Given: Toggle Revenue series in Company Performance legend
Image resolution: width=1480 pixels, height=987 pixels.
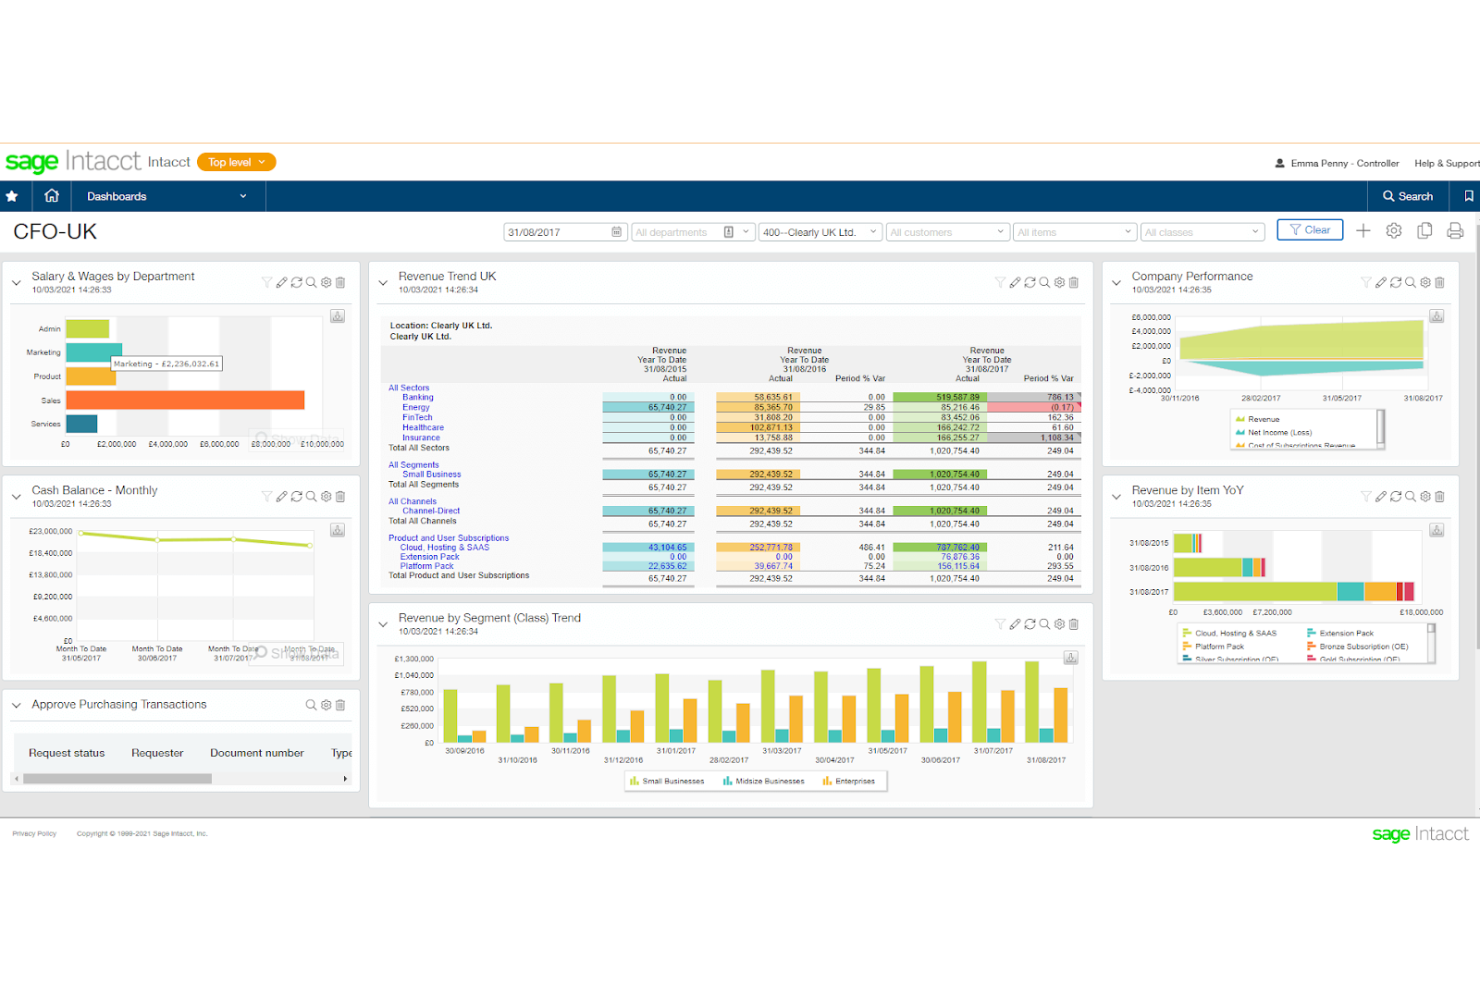Looking at the screenshot, I should pyautogui.click(x=1258, y=419).
